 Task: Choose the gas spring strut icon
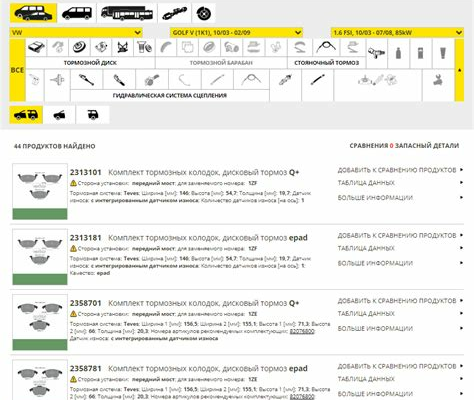318,80
